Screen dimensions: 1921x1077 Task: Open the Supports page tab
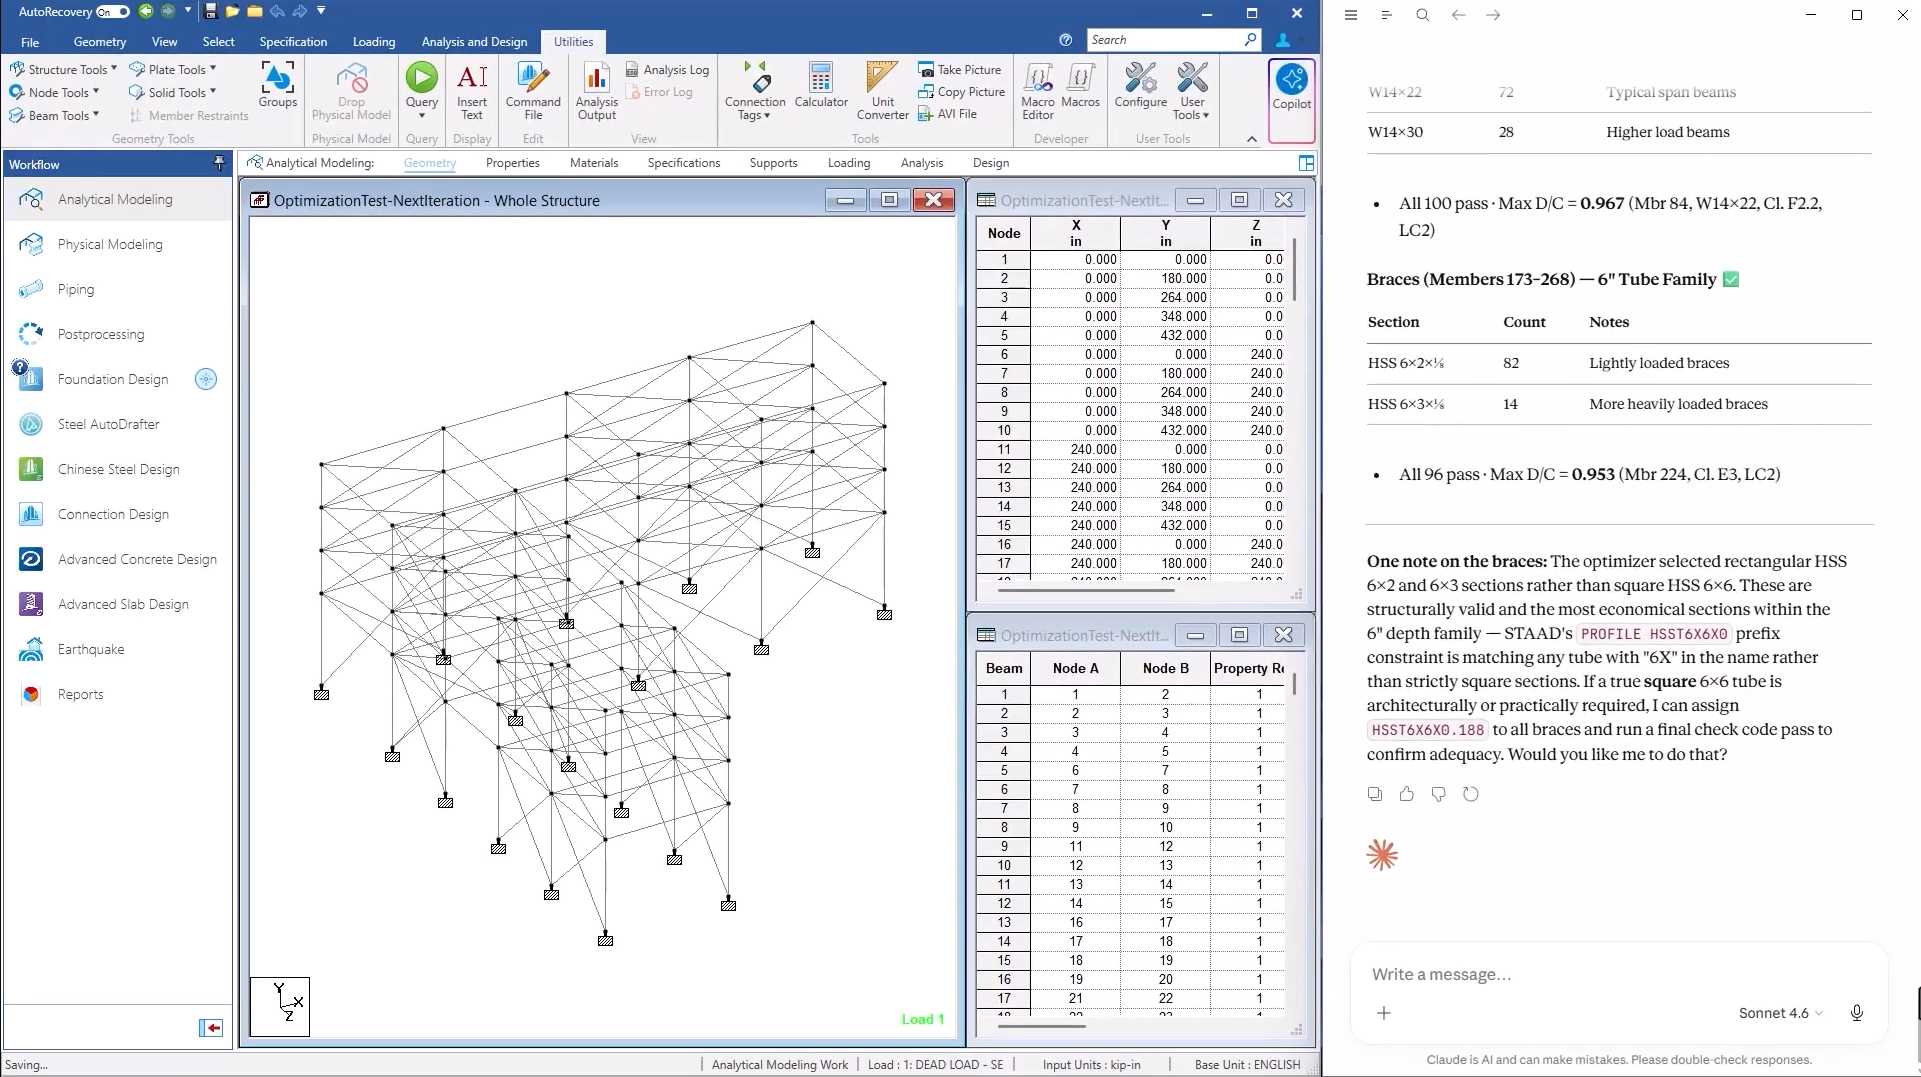click(773, 163)
